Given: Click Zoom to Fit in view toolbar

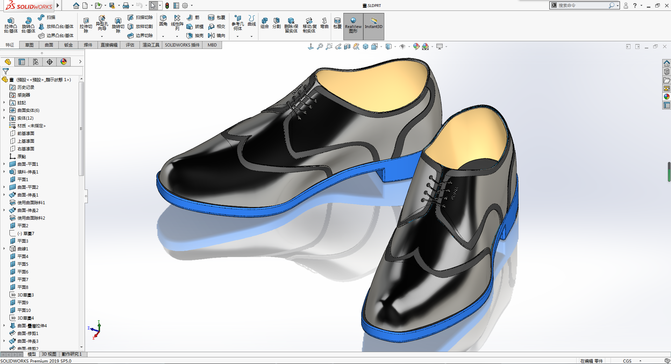Looking at the screenshot, I should [320, 46].
